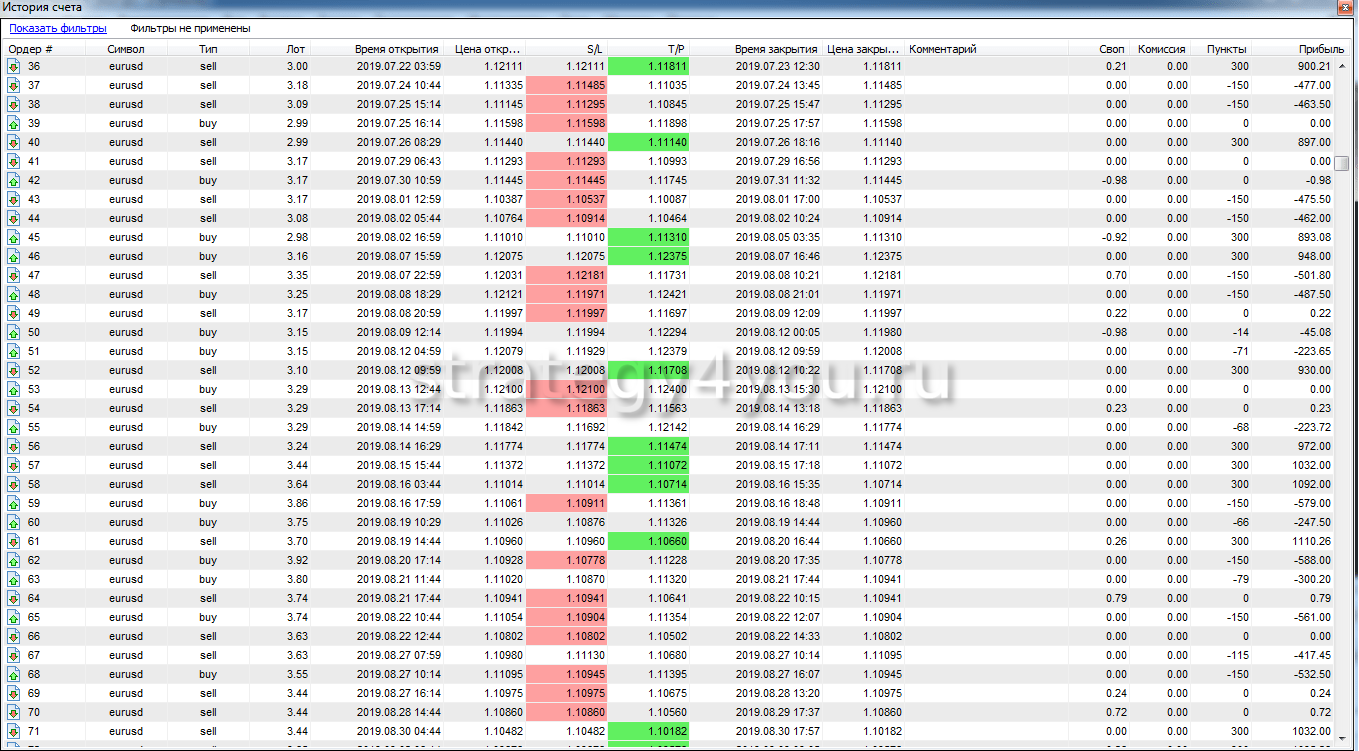Click the icon beside order 71
Screen dimensions: 1359x751
[x=14, y=731]
